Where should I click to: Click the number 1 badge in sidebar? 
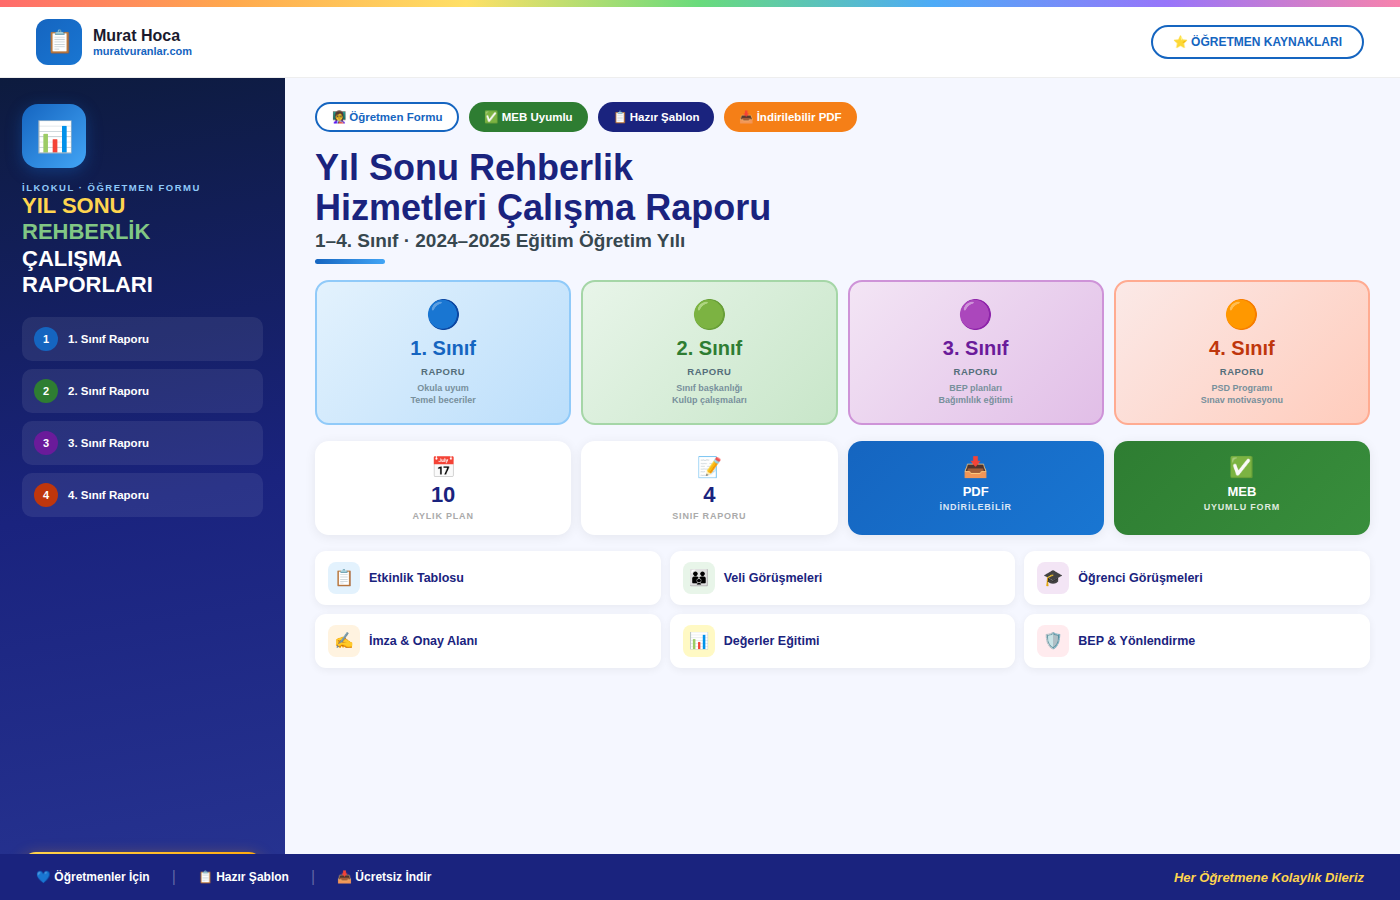46,339
